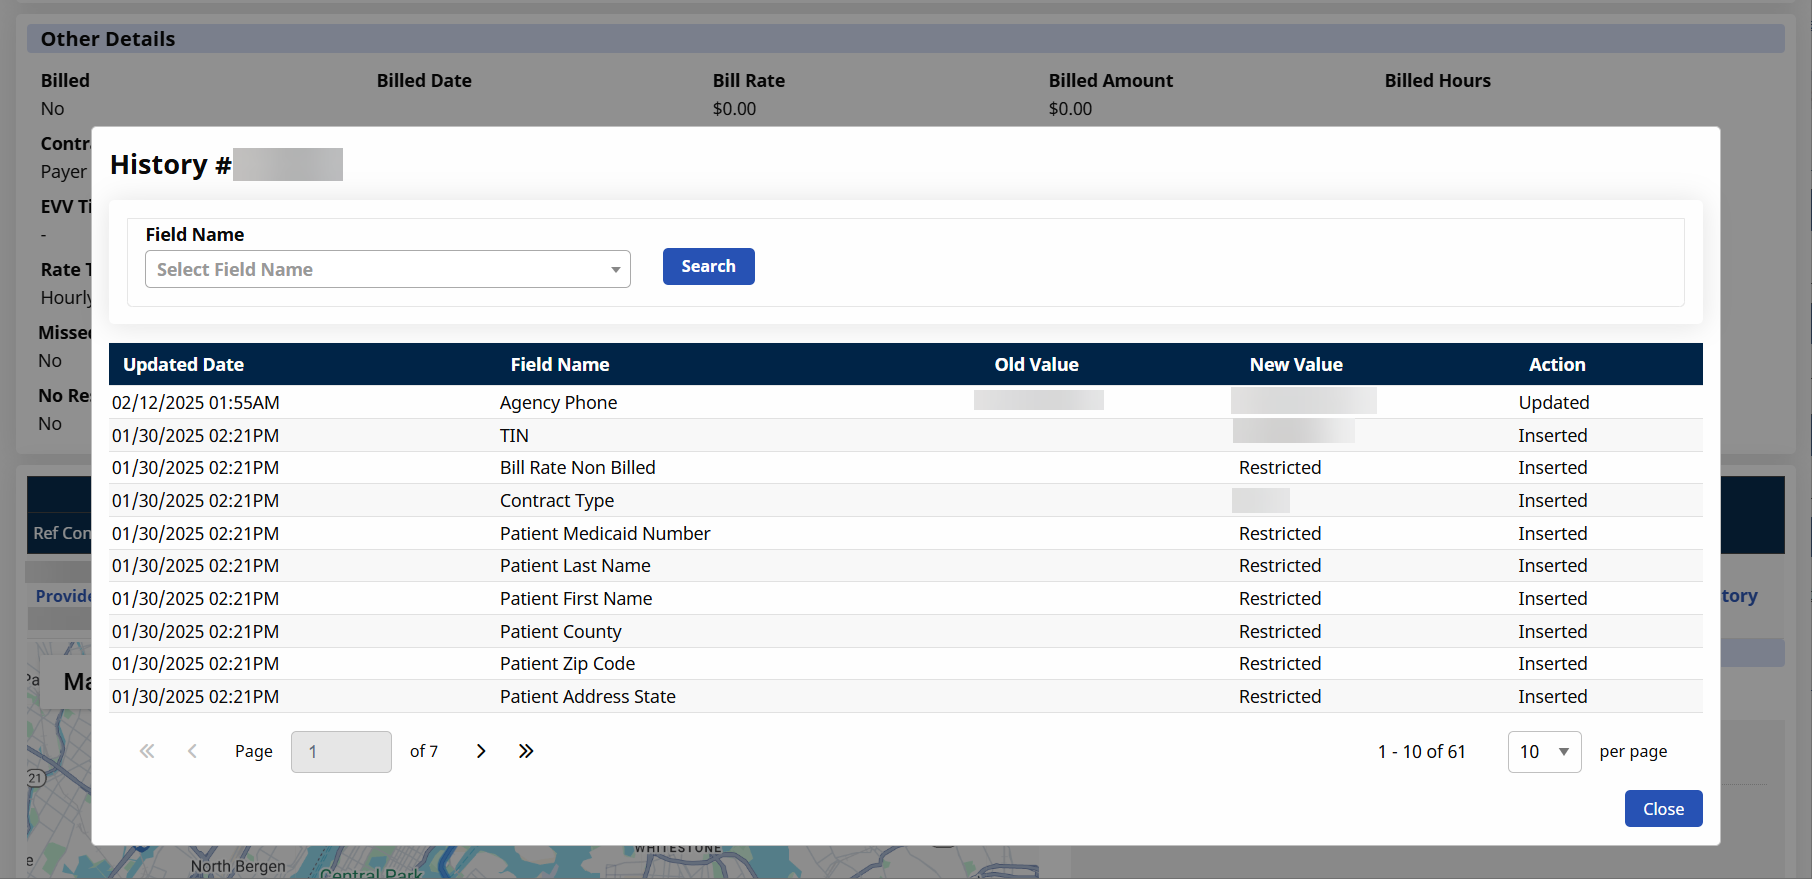Select the Bill Rate Non Billed row
Image resolution: width=1812 pixels, height=879 pixels.
point(577,468)
